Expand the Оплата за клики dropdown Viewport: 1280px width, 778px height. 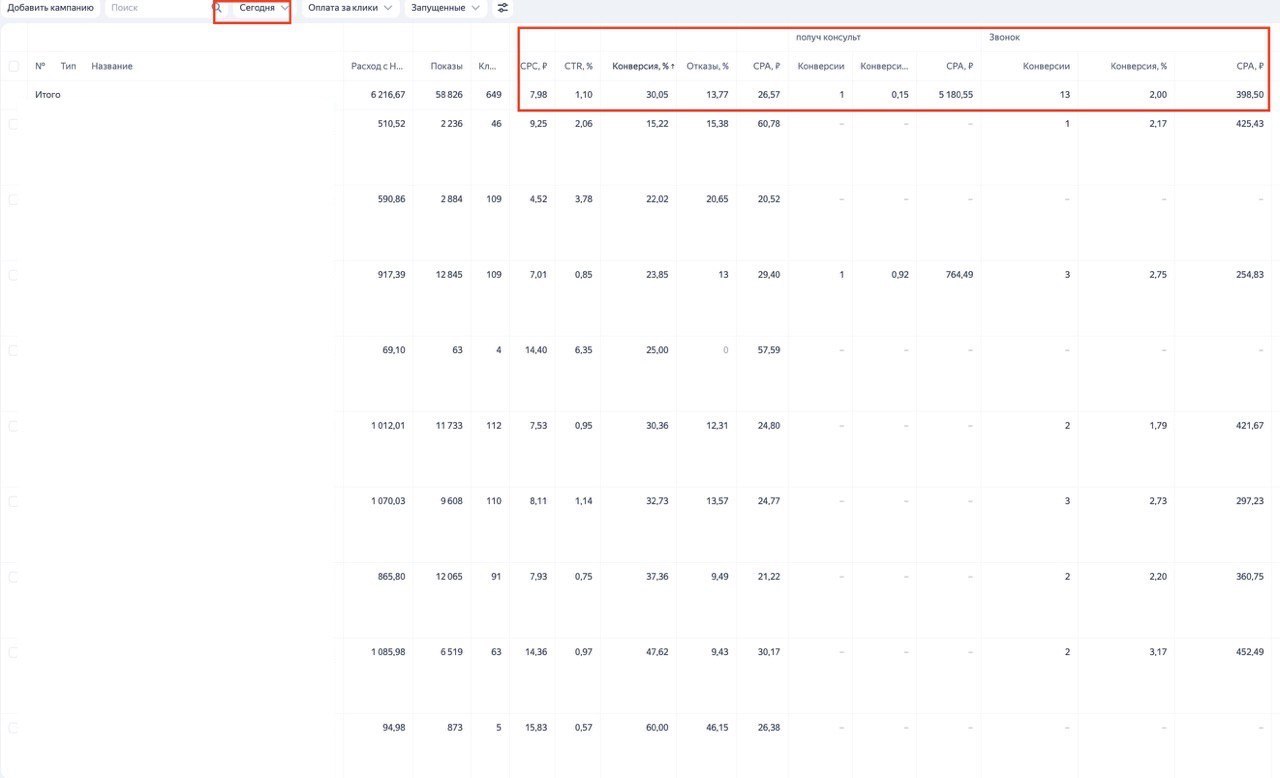pos(349,8)
